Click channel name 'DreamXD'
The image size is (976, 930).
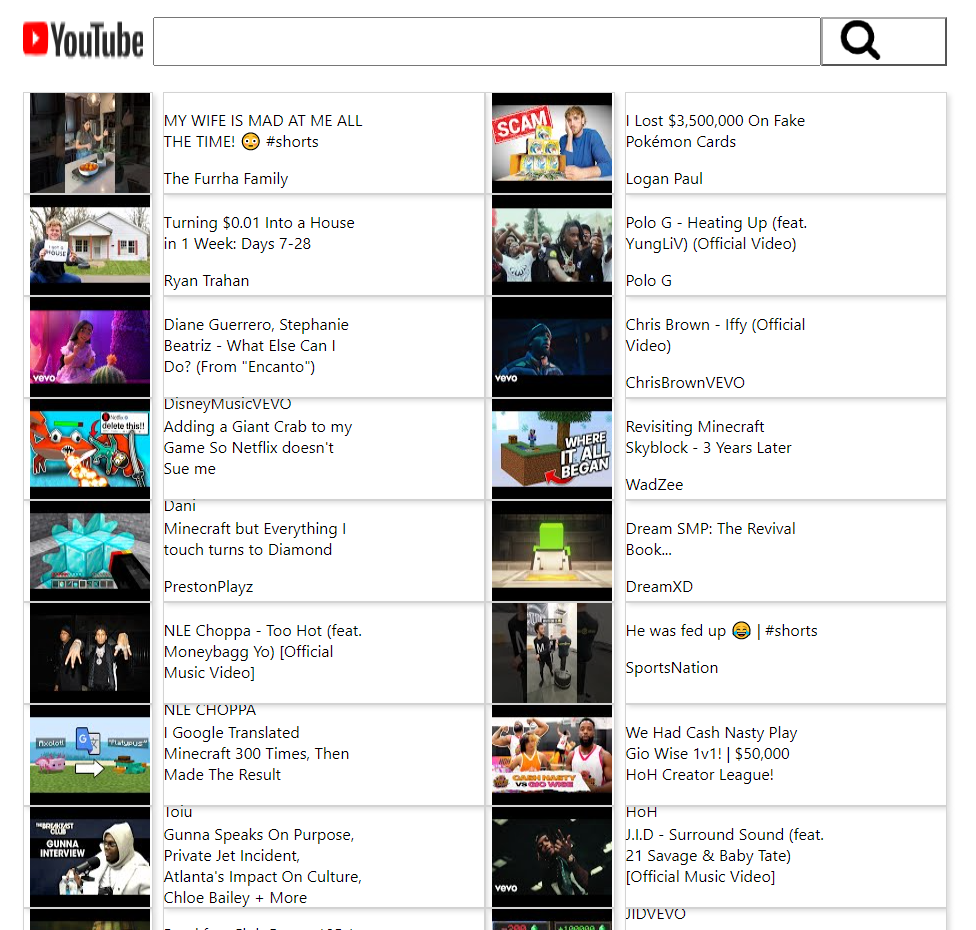point(659,587)
